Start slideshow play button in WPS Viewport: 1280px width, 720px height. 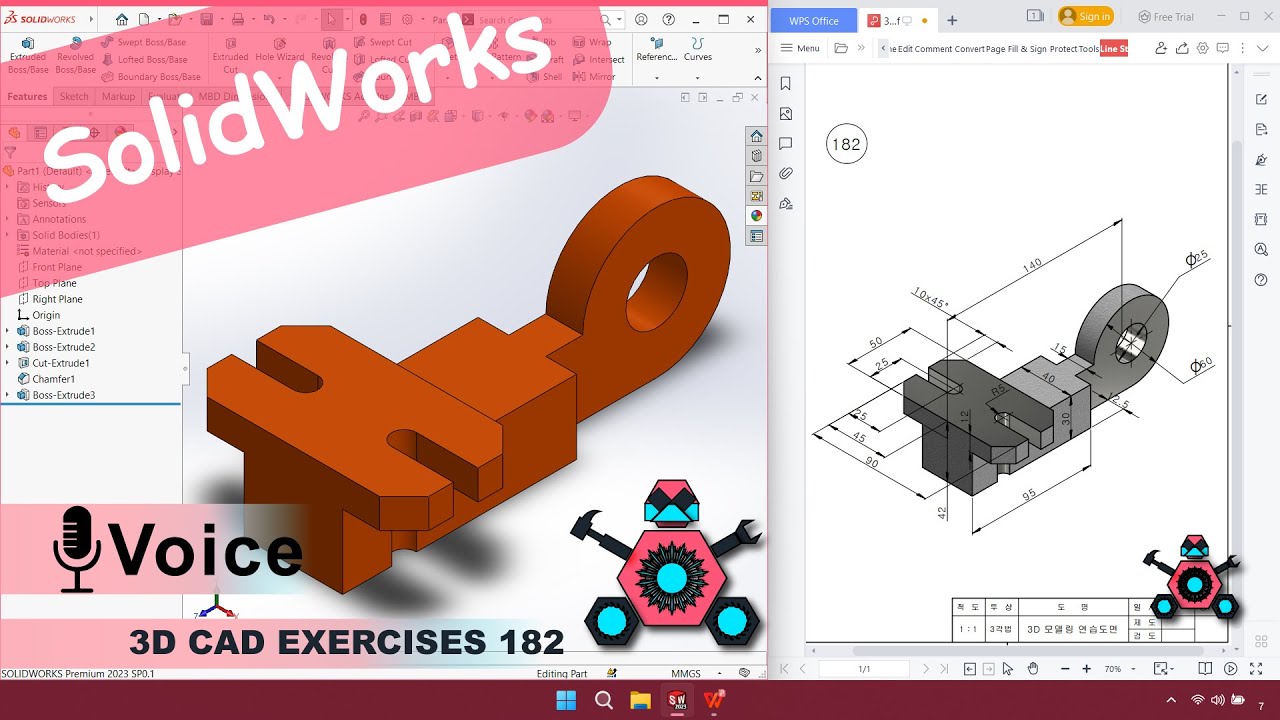(x=1231, y=668)
